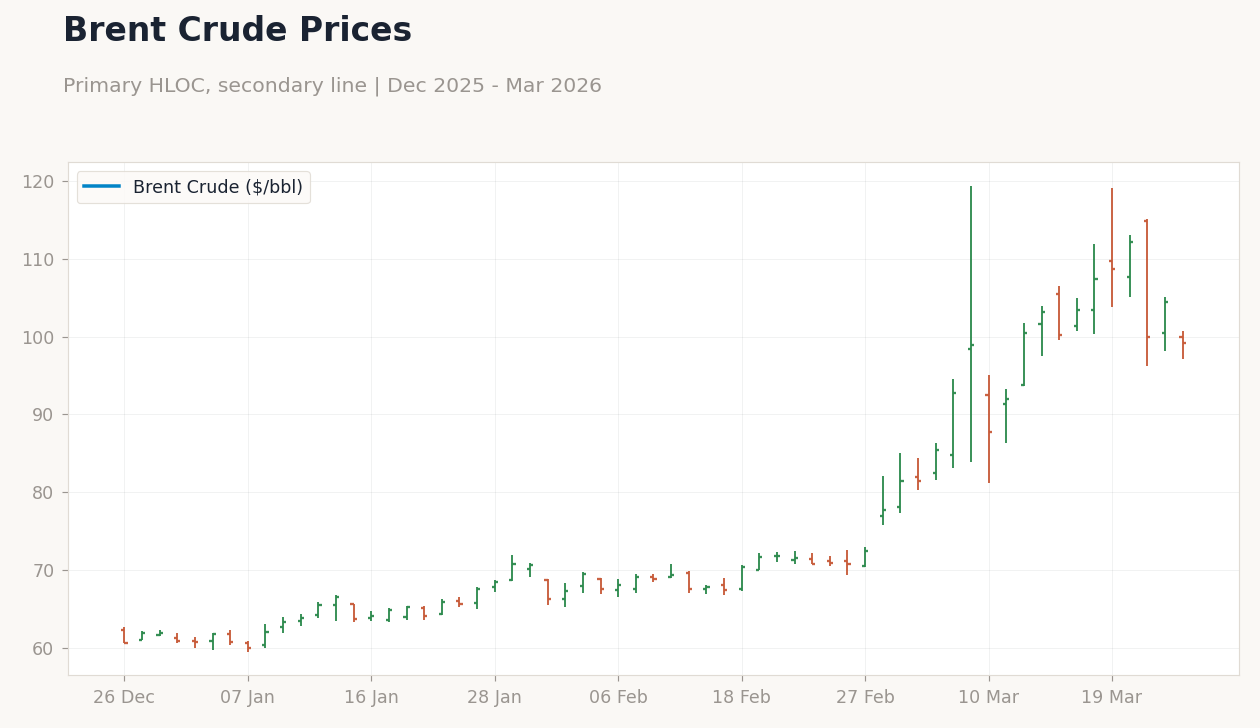Click the 100 y-axis tick label
Viewport: 1260px width, 728px height.
coord(38,337)
